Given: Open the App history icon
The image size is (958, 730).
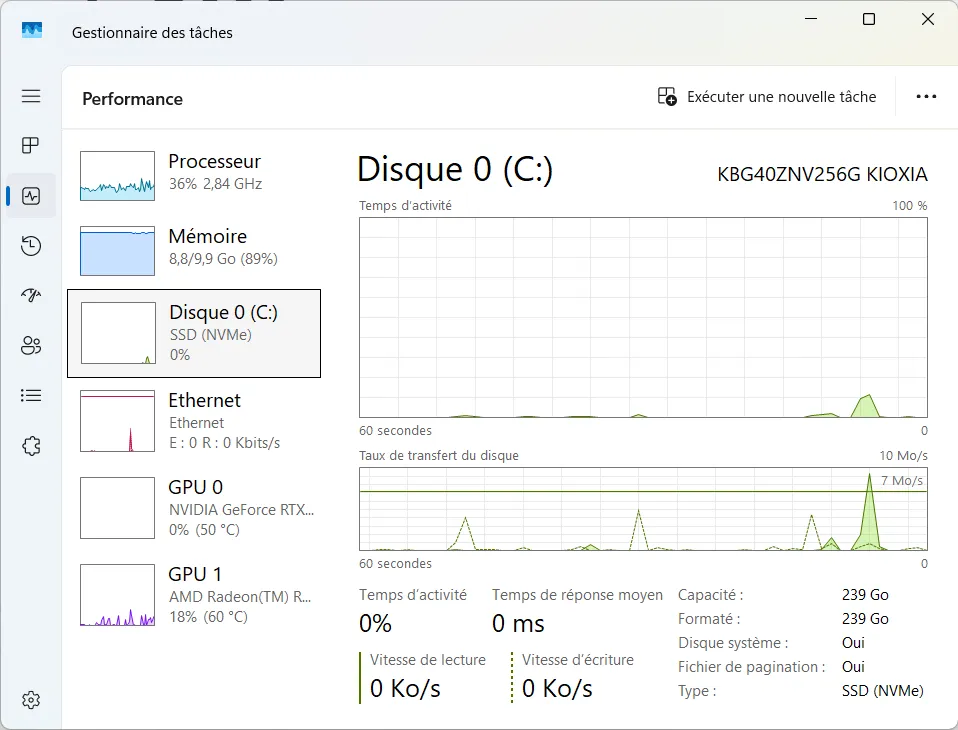Looking at the screenshot, I should (31, 246).
